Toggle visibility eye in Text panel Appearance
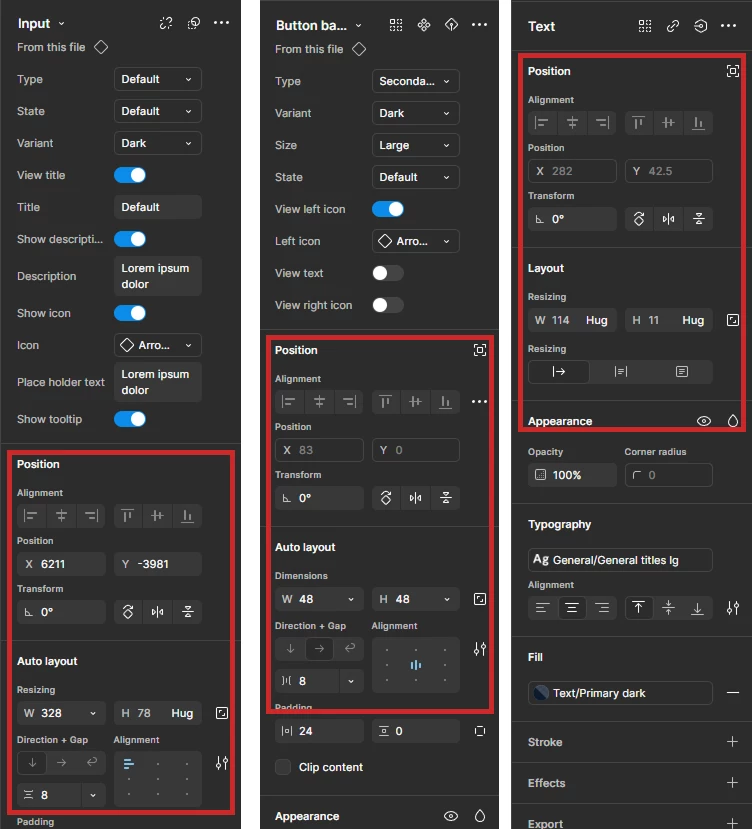 703,421
